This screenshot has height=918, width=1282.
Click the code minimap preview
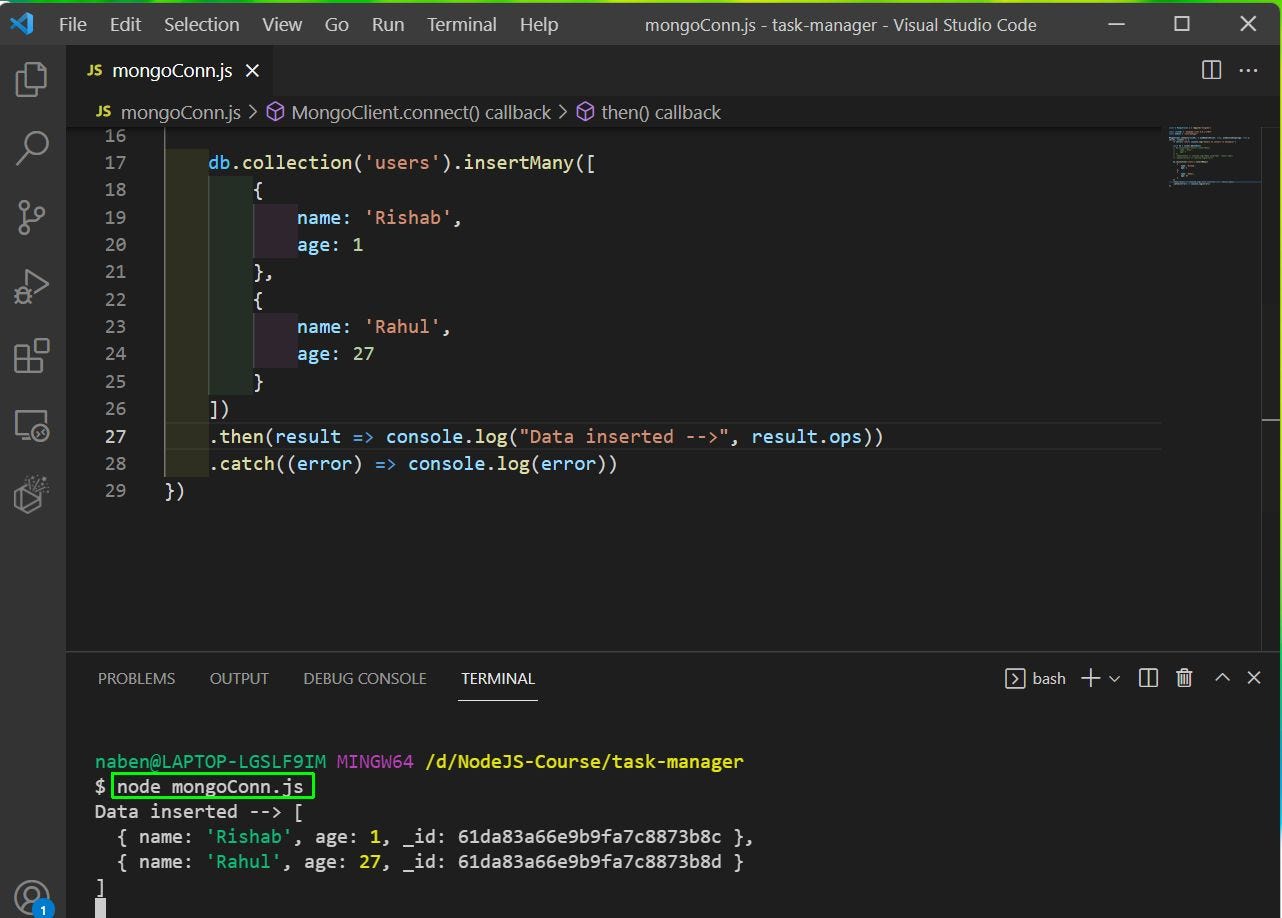click(1213, 156)
